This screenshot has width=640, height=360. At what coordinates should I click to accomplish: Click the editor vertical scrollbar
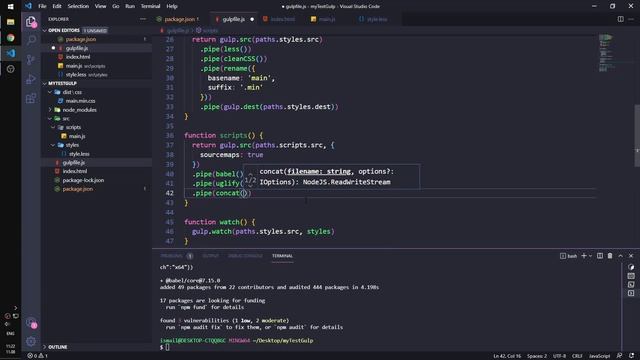637,136
